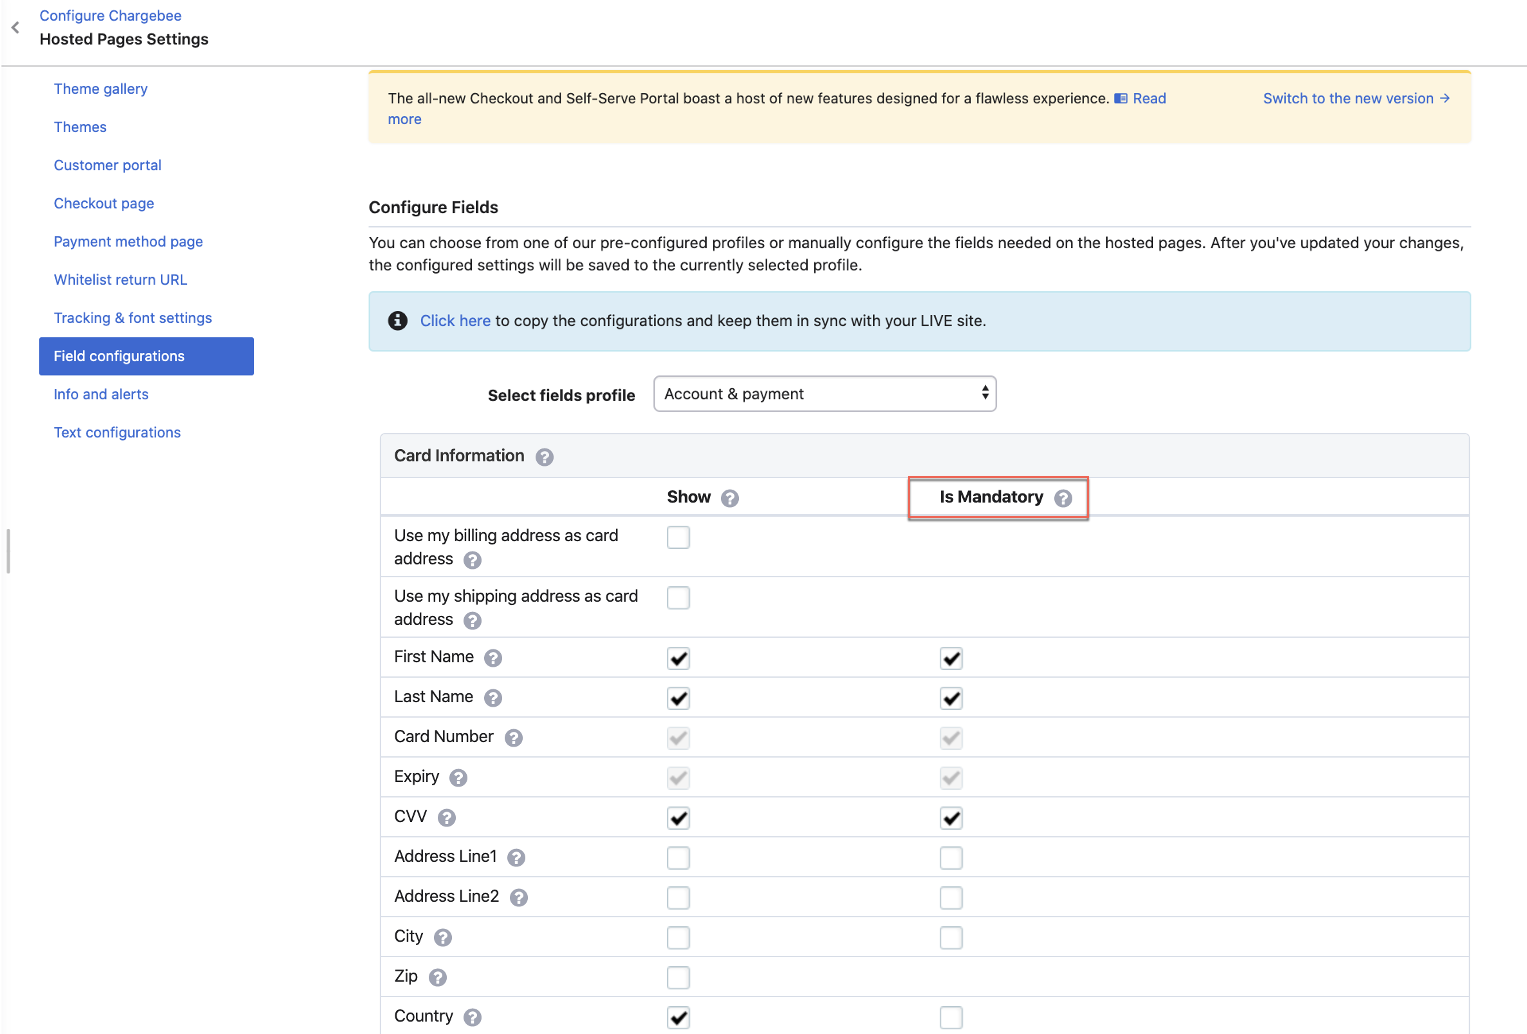
Task: Select Theme gallery from the sidebar
Action: 100,89
